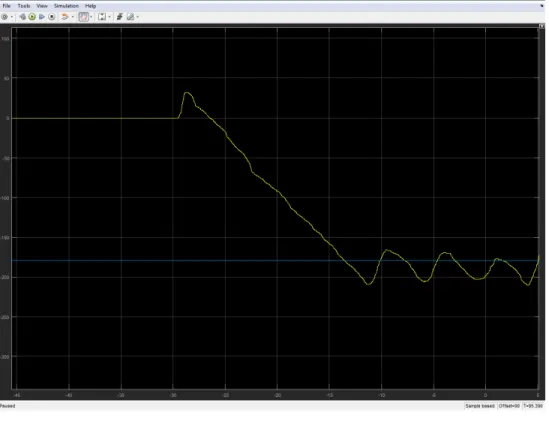549x421 pixels.
Task: Open the Tools menu
Action: tap(24, 6)
